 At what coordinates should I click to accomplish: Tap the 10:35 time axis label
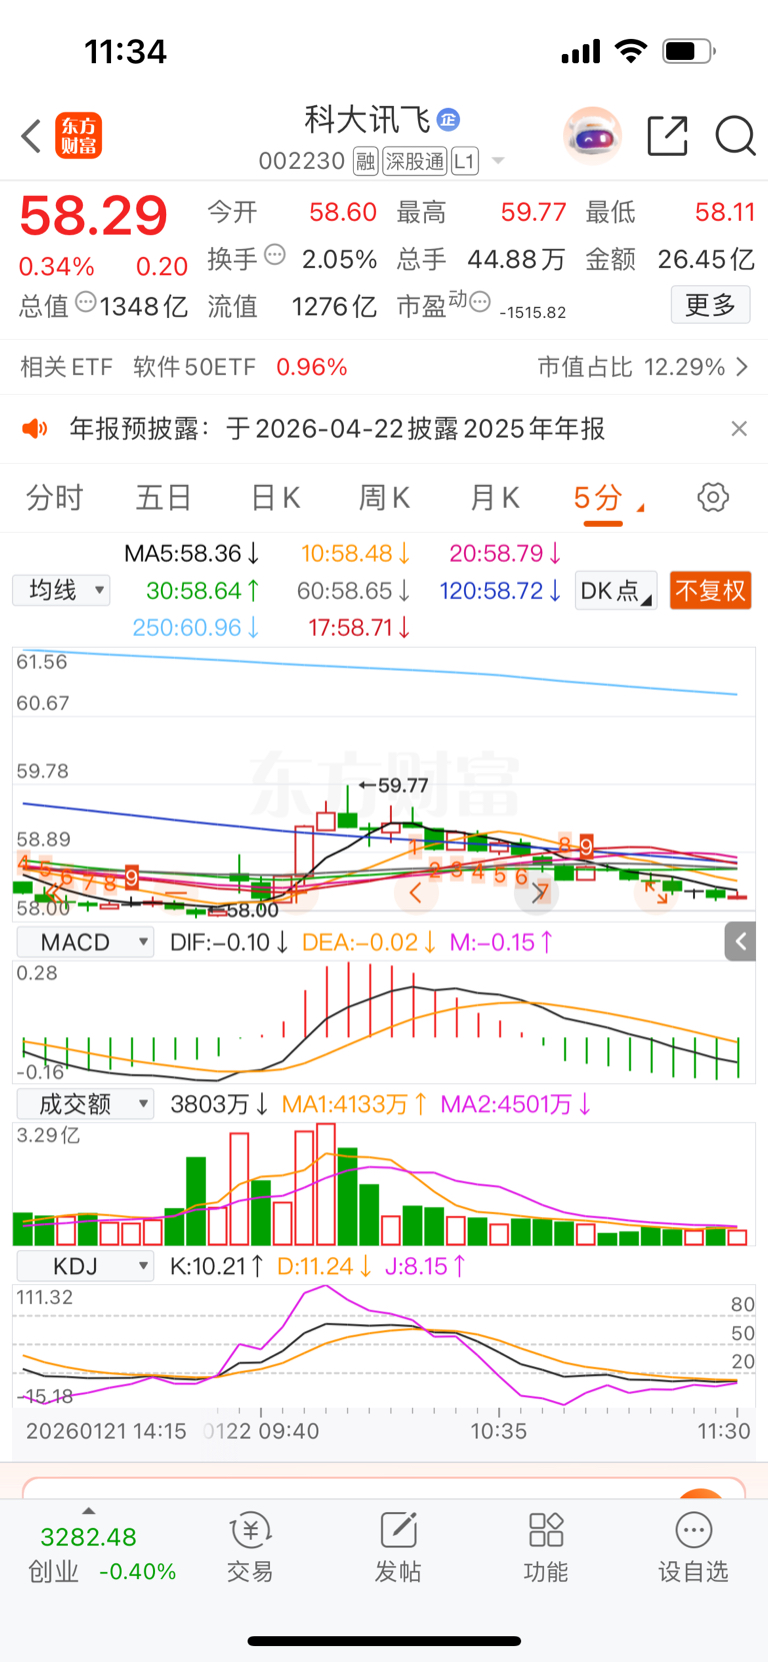499,1431
